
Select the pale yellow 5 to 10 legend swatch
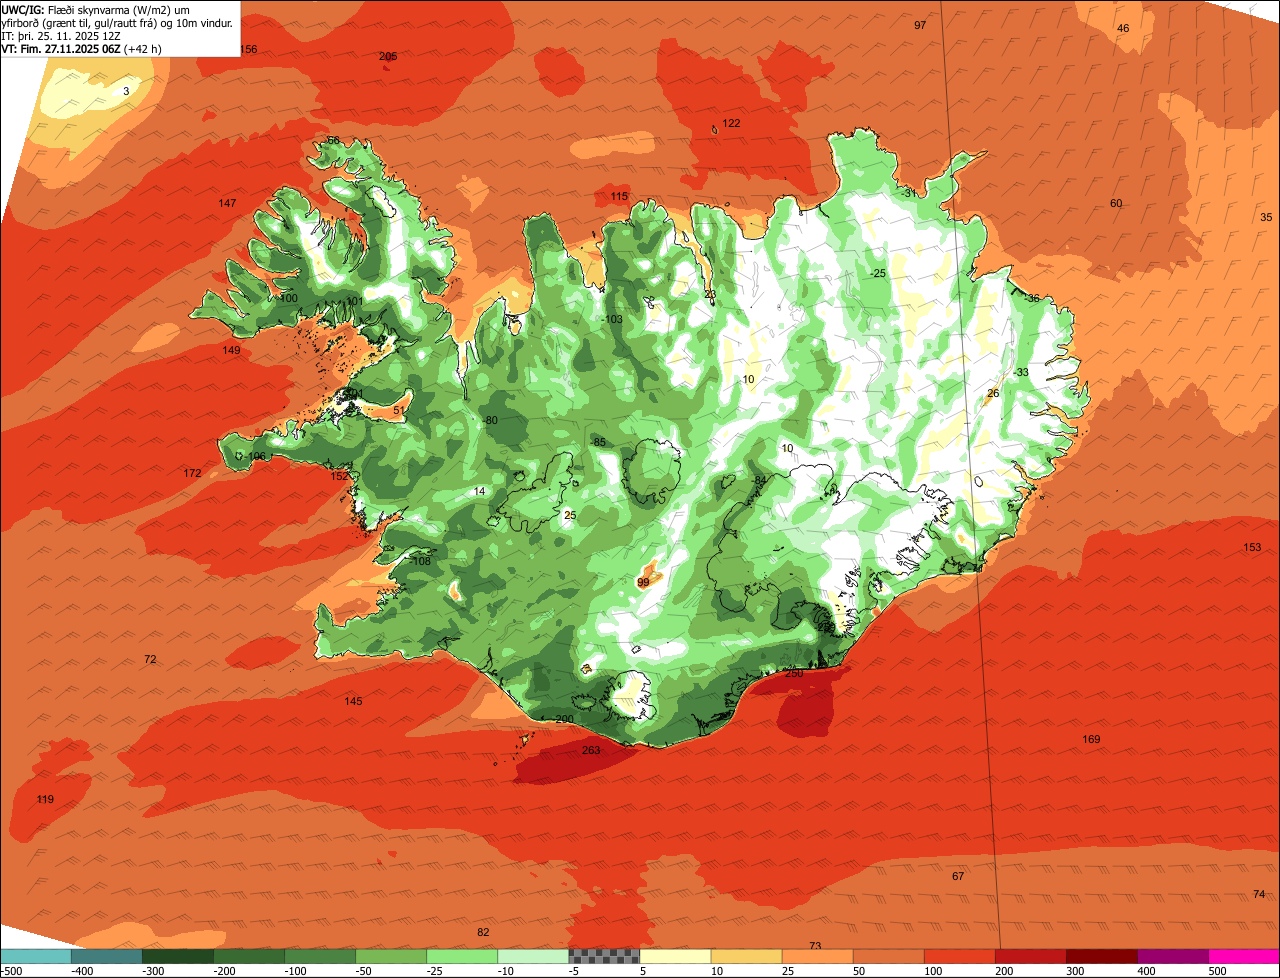675,956
